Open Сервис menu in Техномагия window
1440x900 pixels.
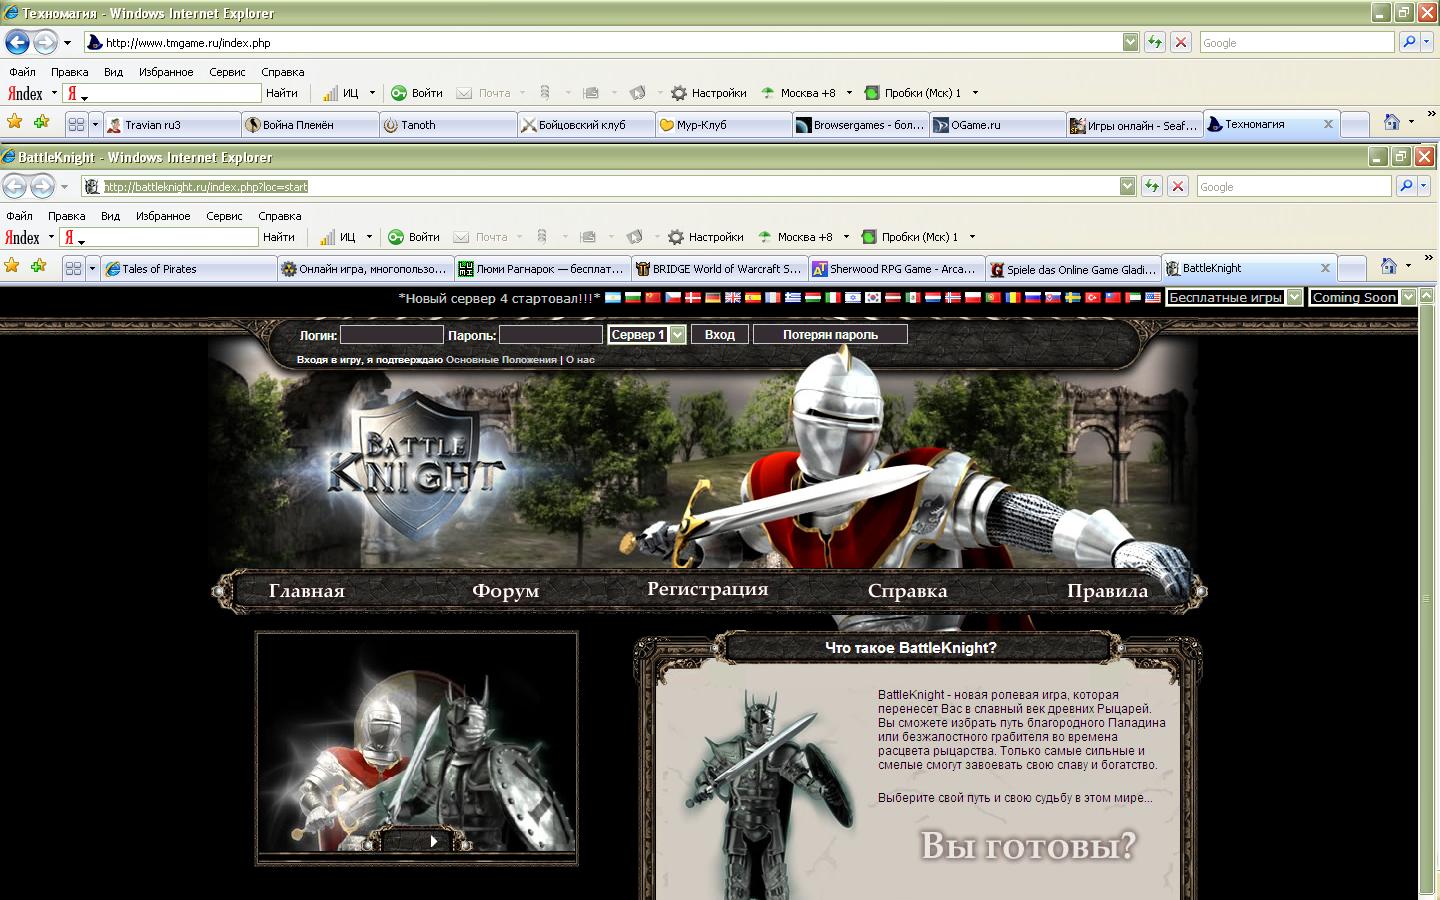tap(227, 72)
